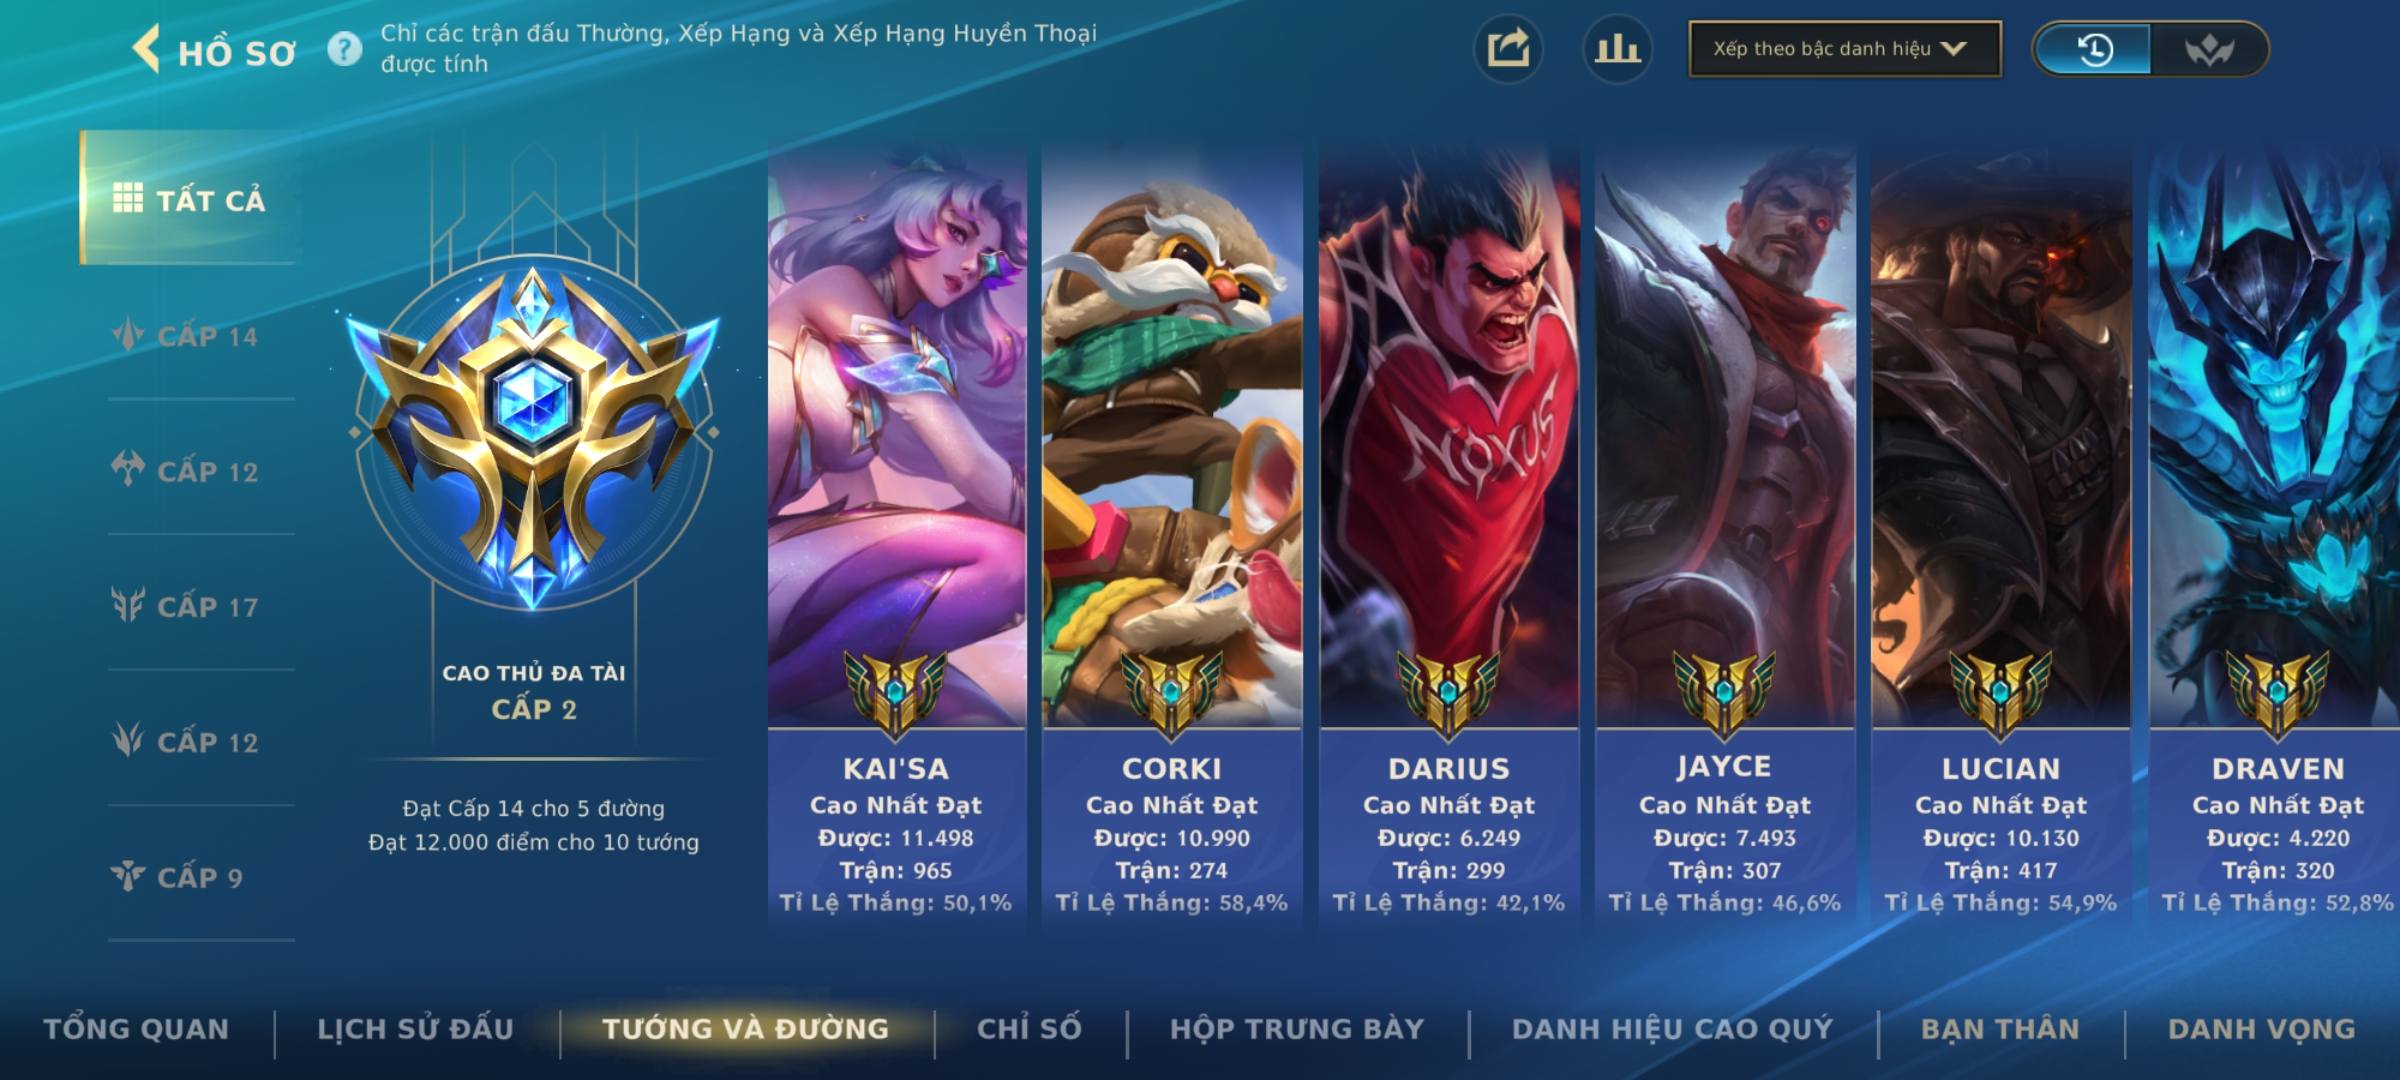
Task: Select the Tất Cả grid filter
Action: coord(190,199)
